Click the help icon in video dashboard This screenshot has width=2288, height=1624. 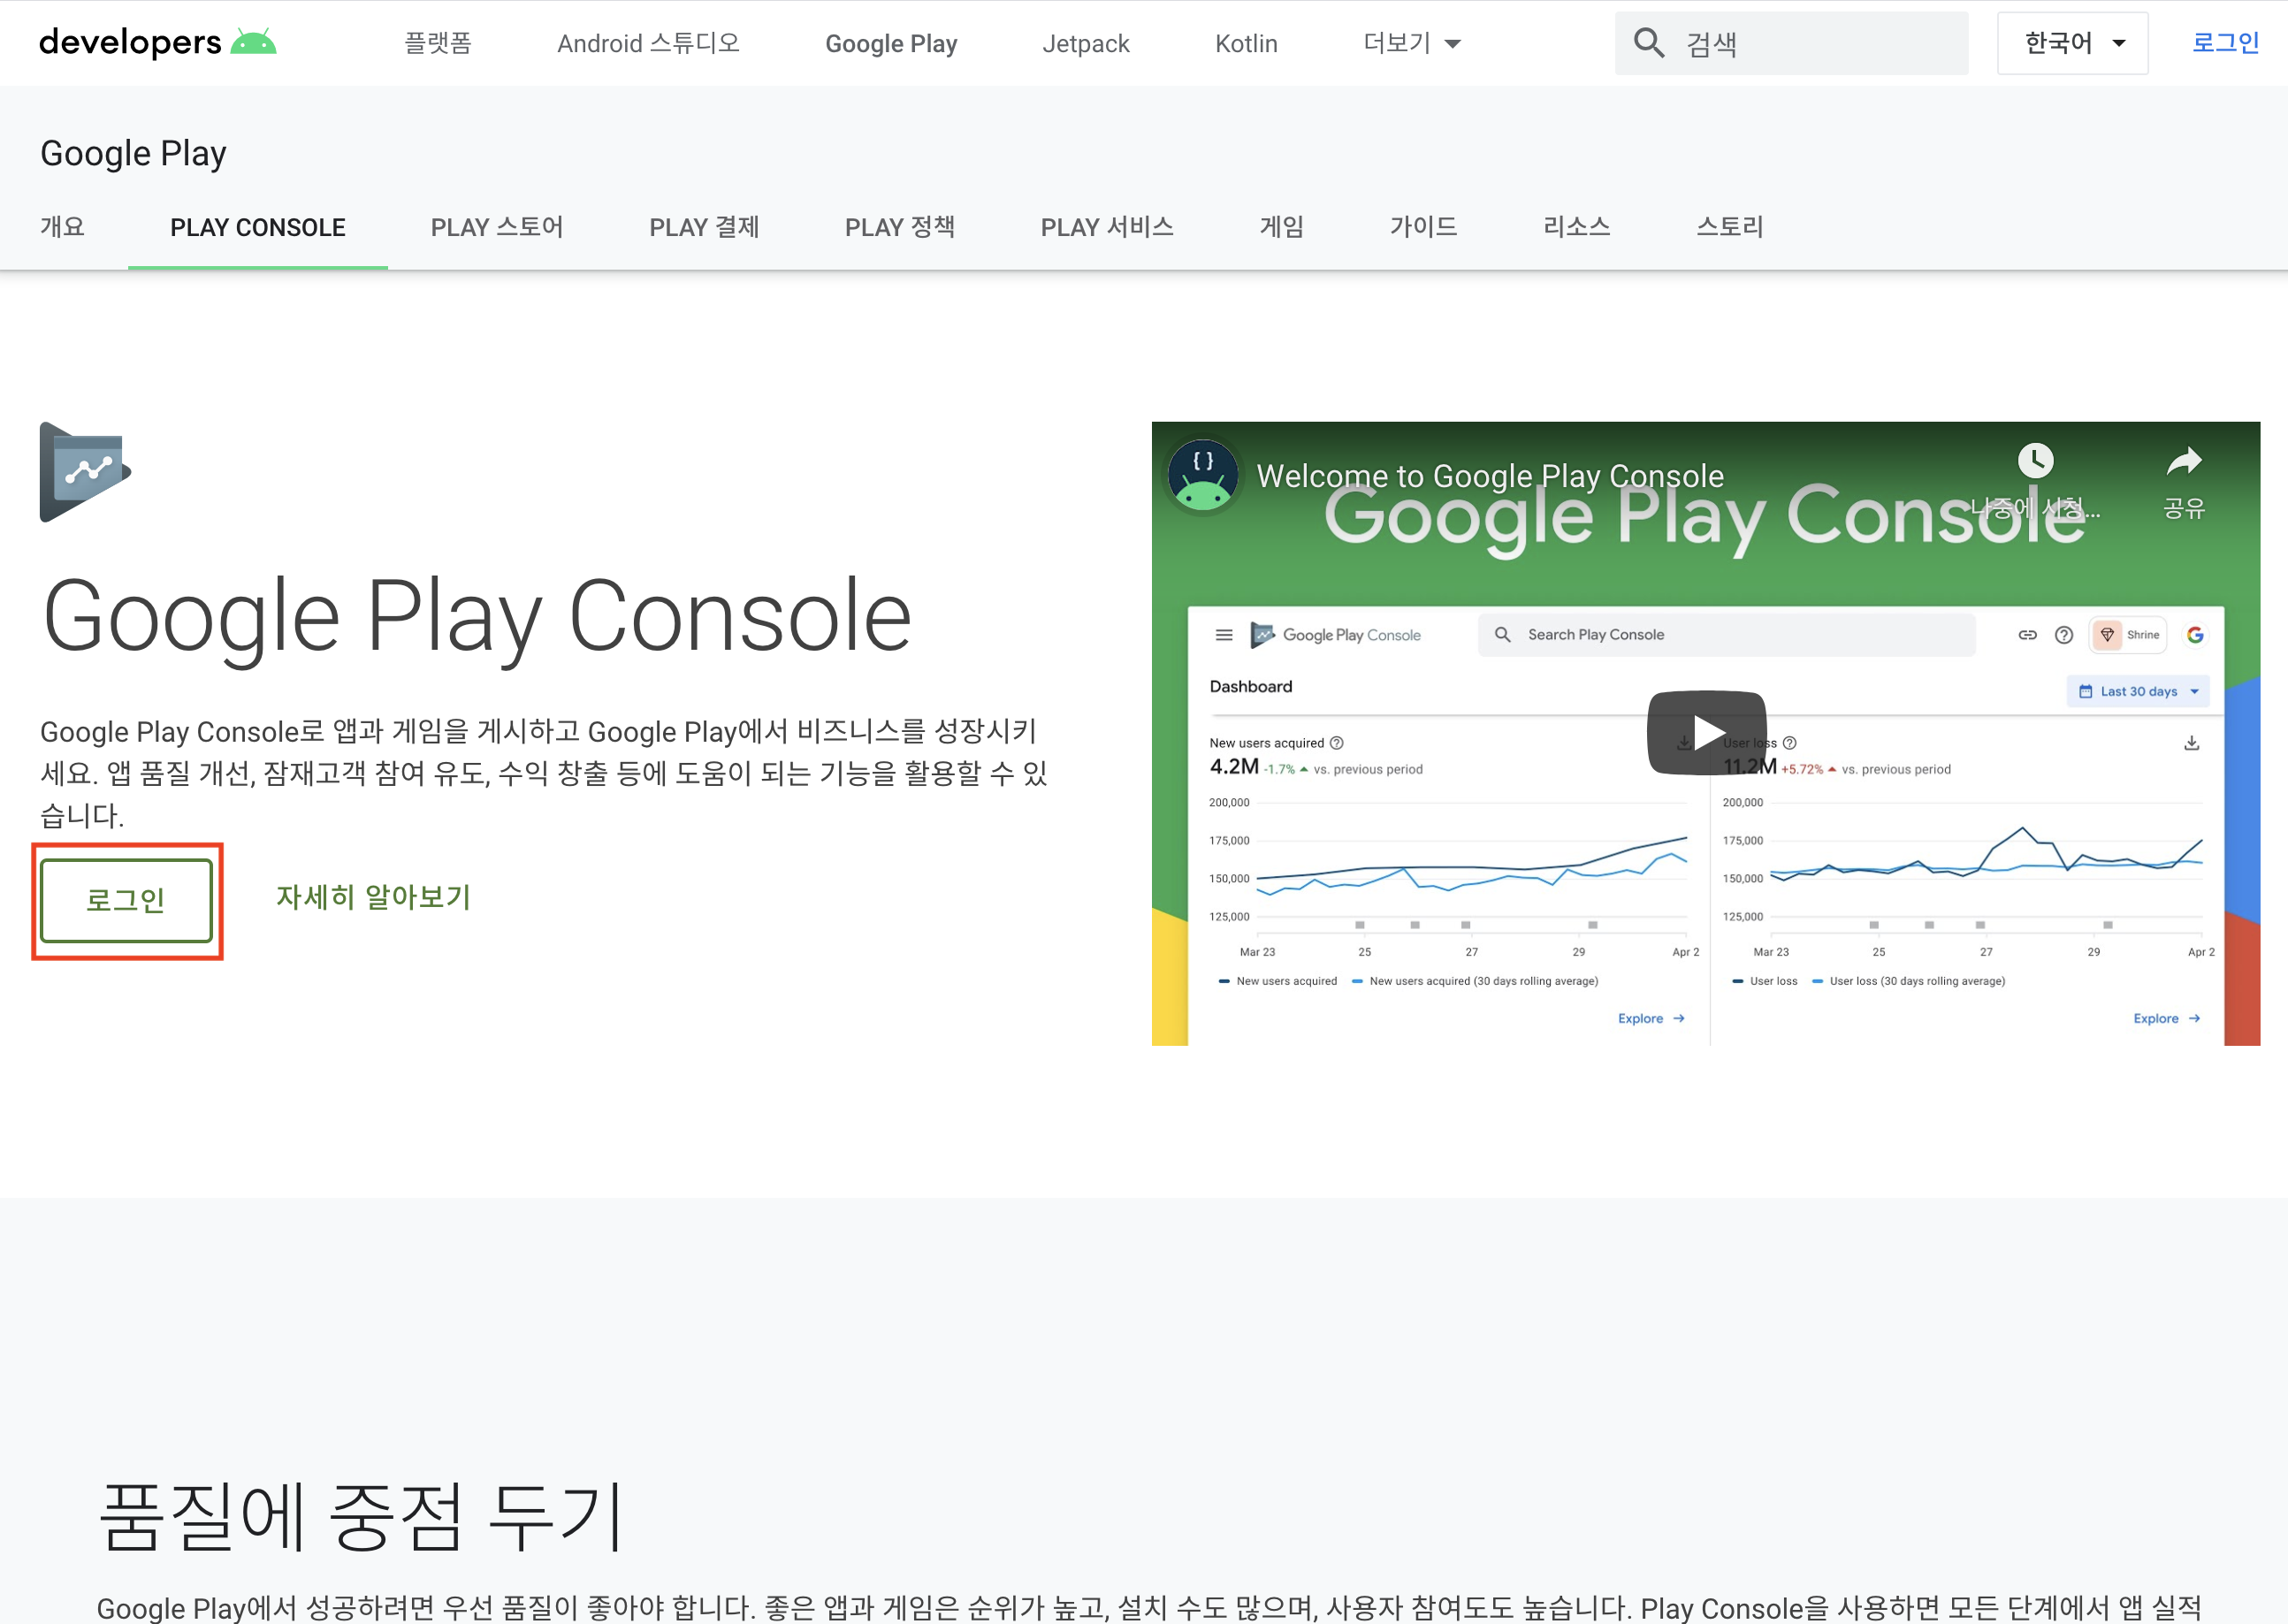click(x=2064, y=635)
